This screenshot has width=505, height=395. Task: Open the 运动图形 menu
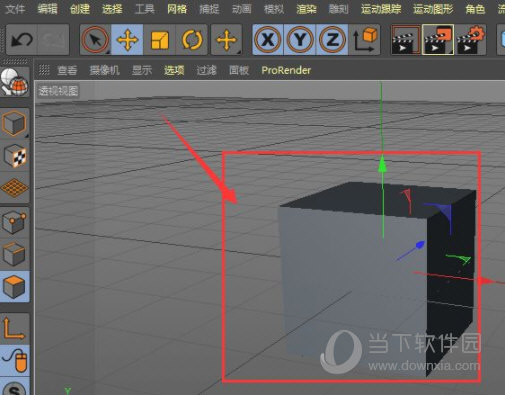click(433, 9)
